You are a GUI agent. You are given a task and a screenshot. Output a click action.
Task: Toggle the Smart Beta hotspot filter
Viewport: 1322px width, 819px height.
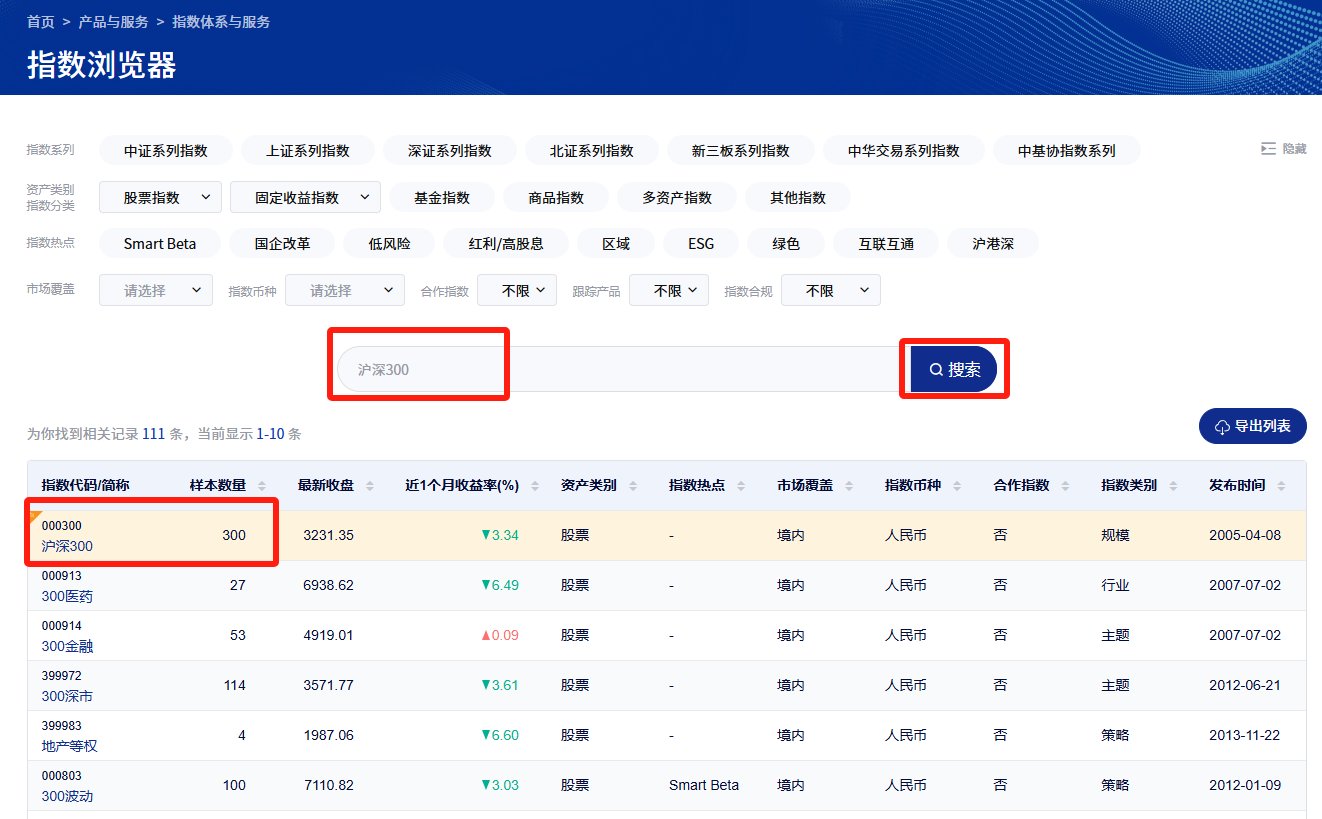pyautogui.click(x=159, y=243)
